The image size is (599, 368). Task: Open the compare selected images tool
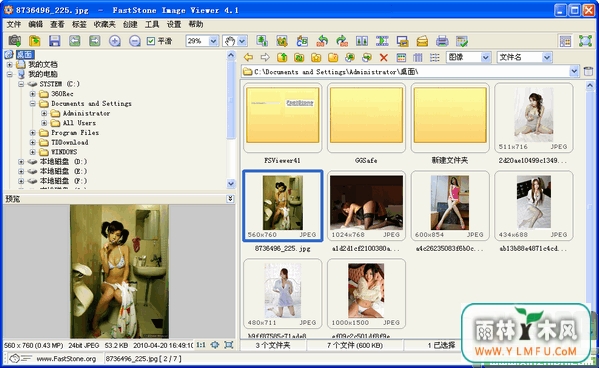(x=362, y=41)
